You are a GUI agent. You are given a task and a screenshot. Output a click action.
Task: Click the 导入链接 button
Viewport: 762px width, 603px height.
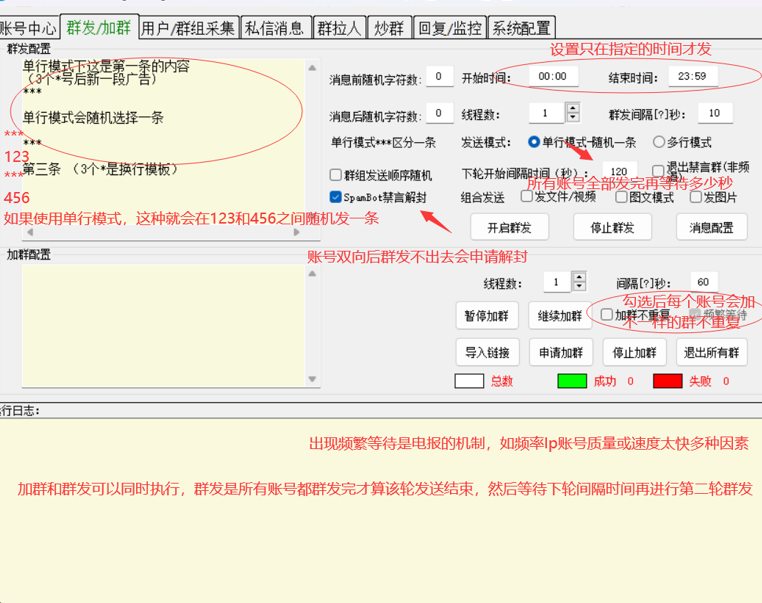(487, 352)
